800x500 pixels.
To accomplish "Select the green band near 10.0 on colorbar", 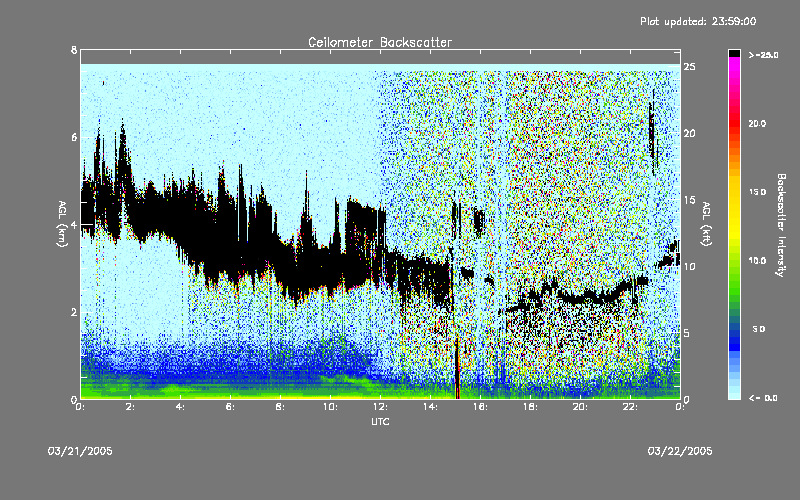I will pyautogui.click(x=734, y=261).
